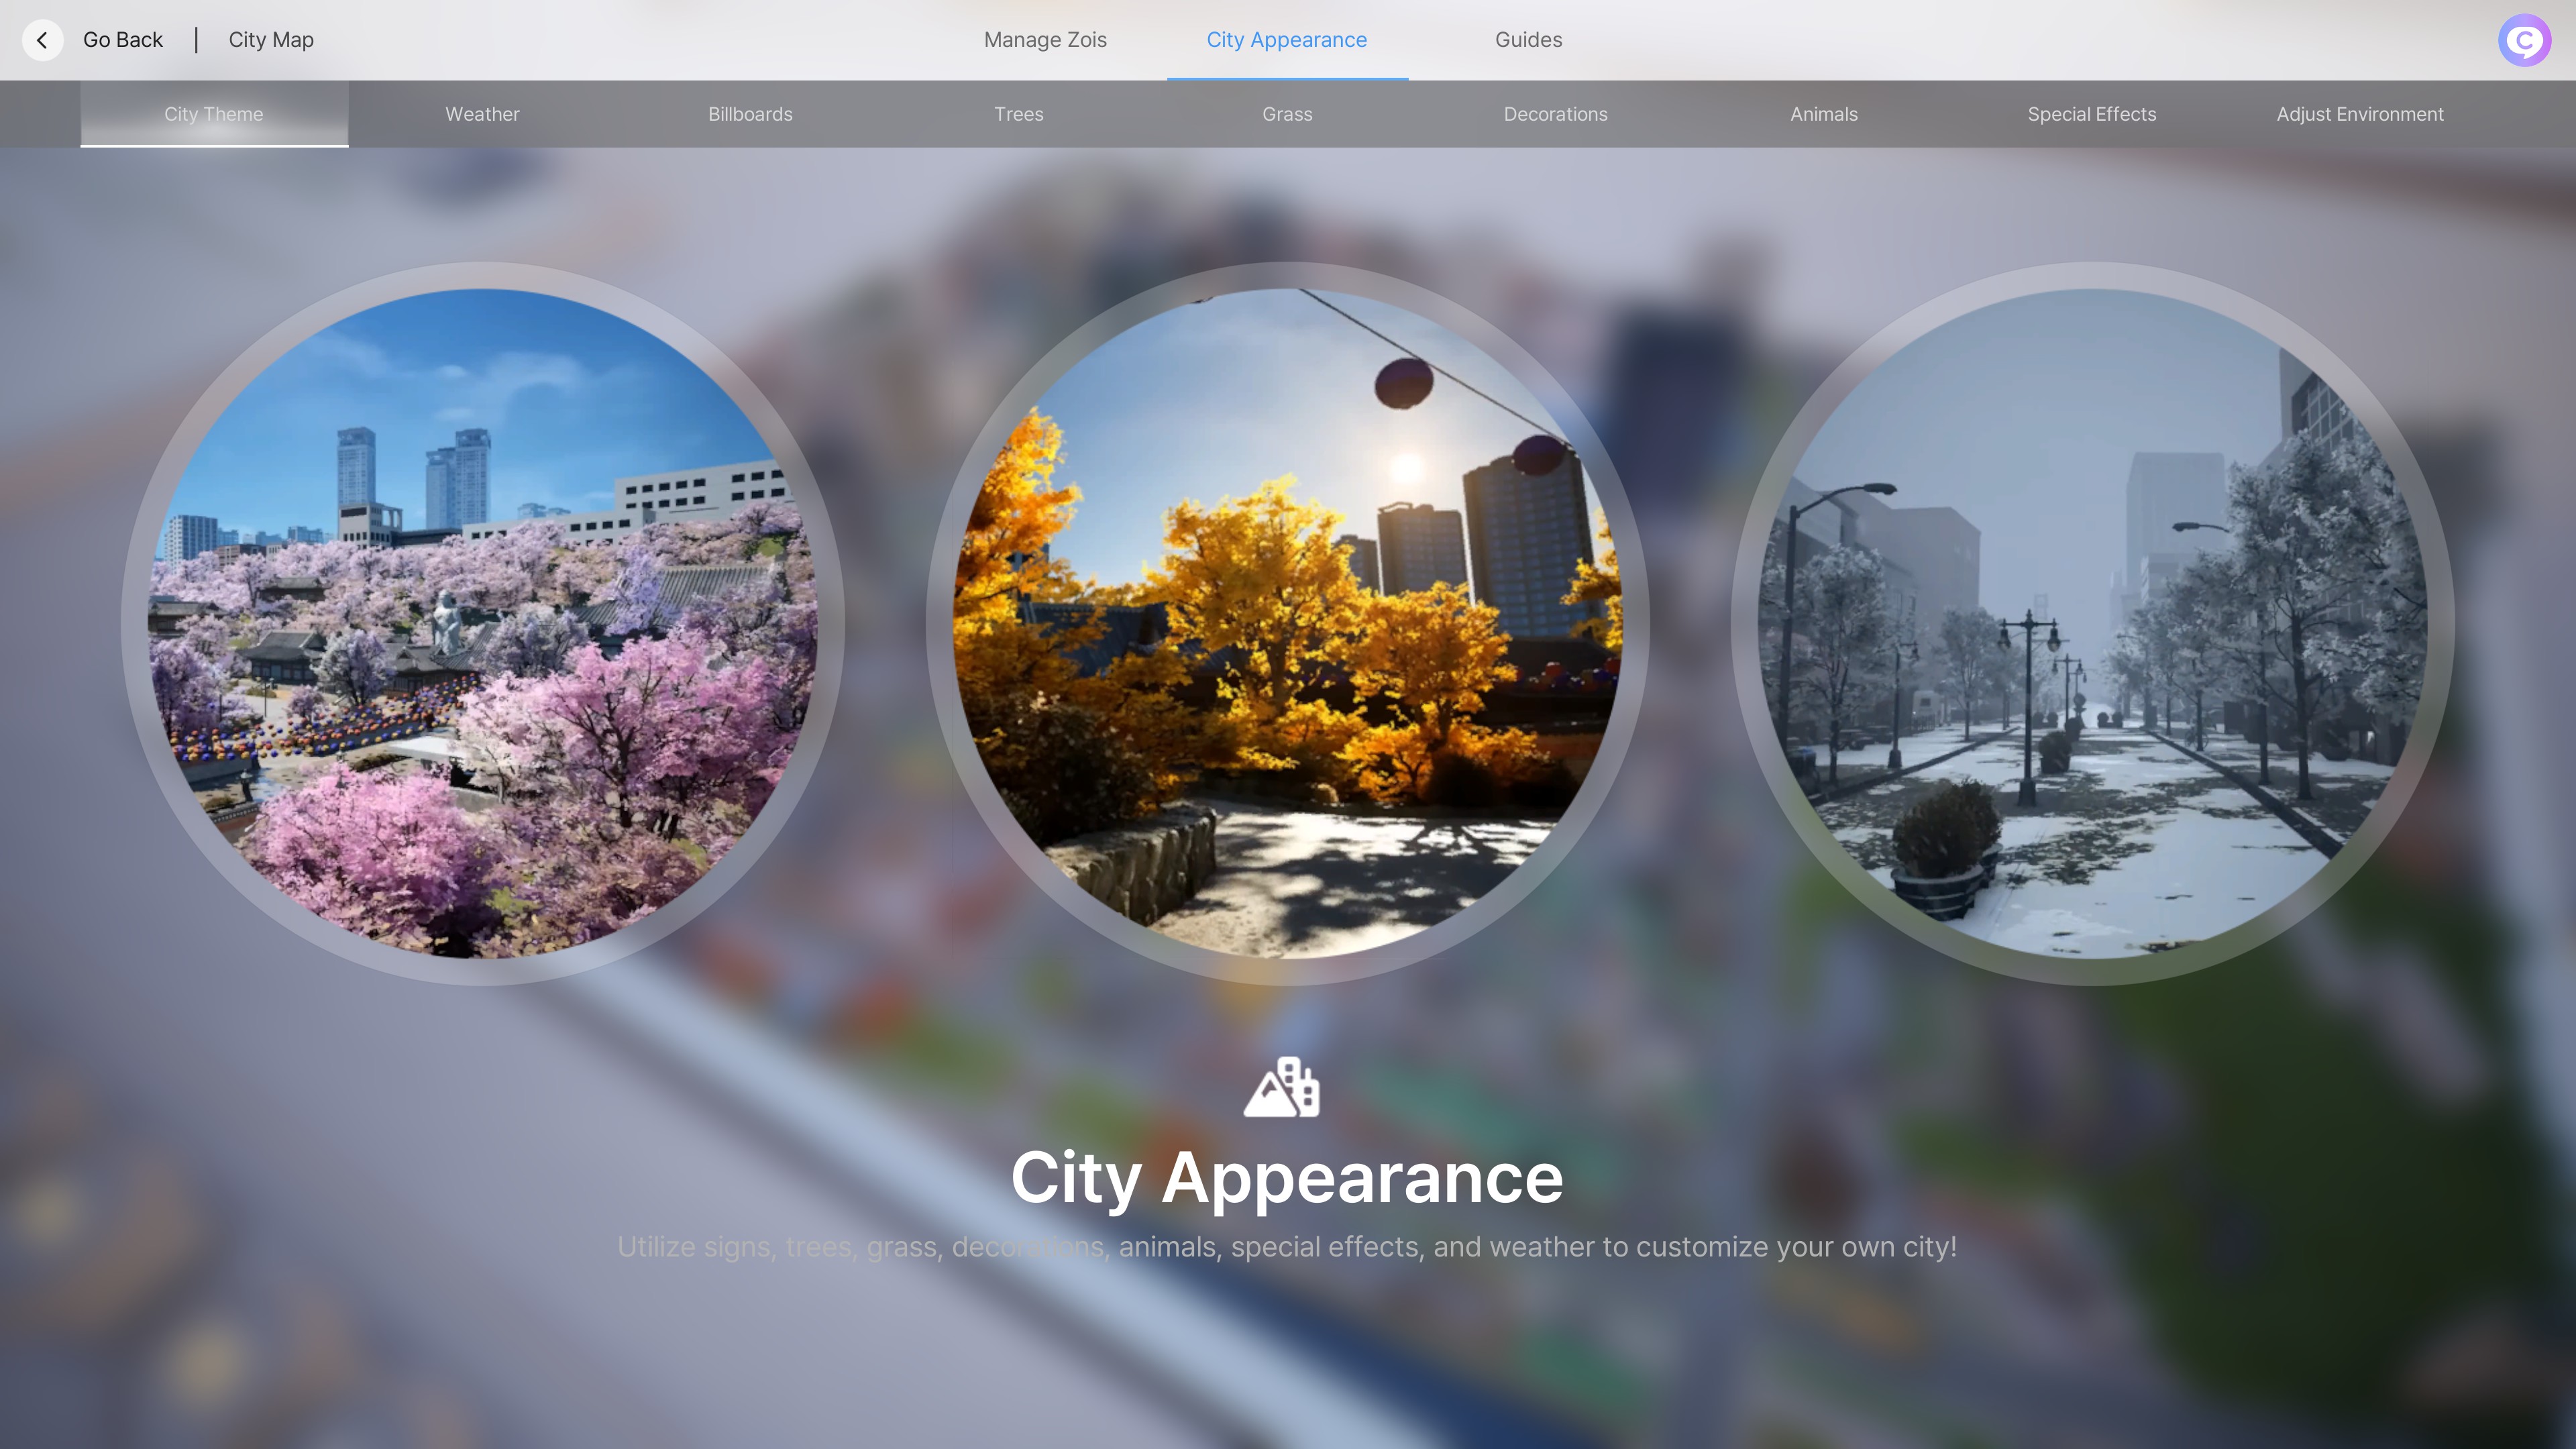Screen dimensions: 2576x1449
Task: Select the Special Effects sub-tab
Action: [2091, 114]
